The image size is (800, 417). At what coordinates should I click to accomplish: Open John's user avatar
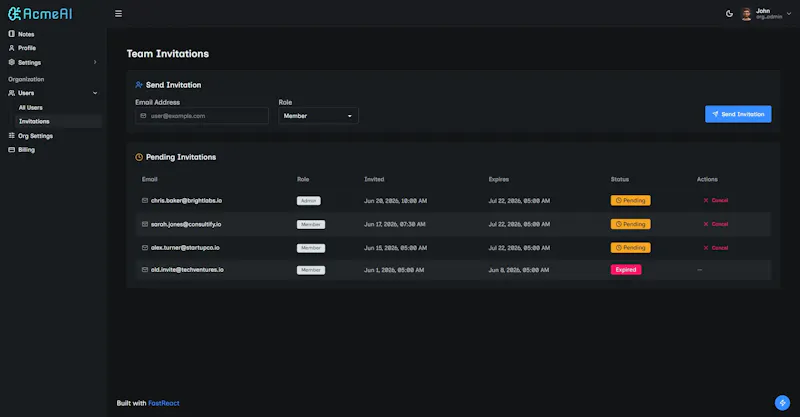[x=746, y=14]
